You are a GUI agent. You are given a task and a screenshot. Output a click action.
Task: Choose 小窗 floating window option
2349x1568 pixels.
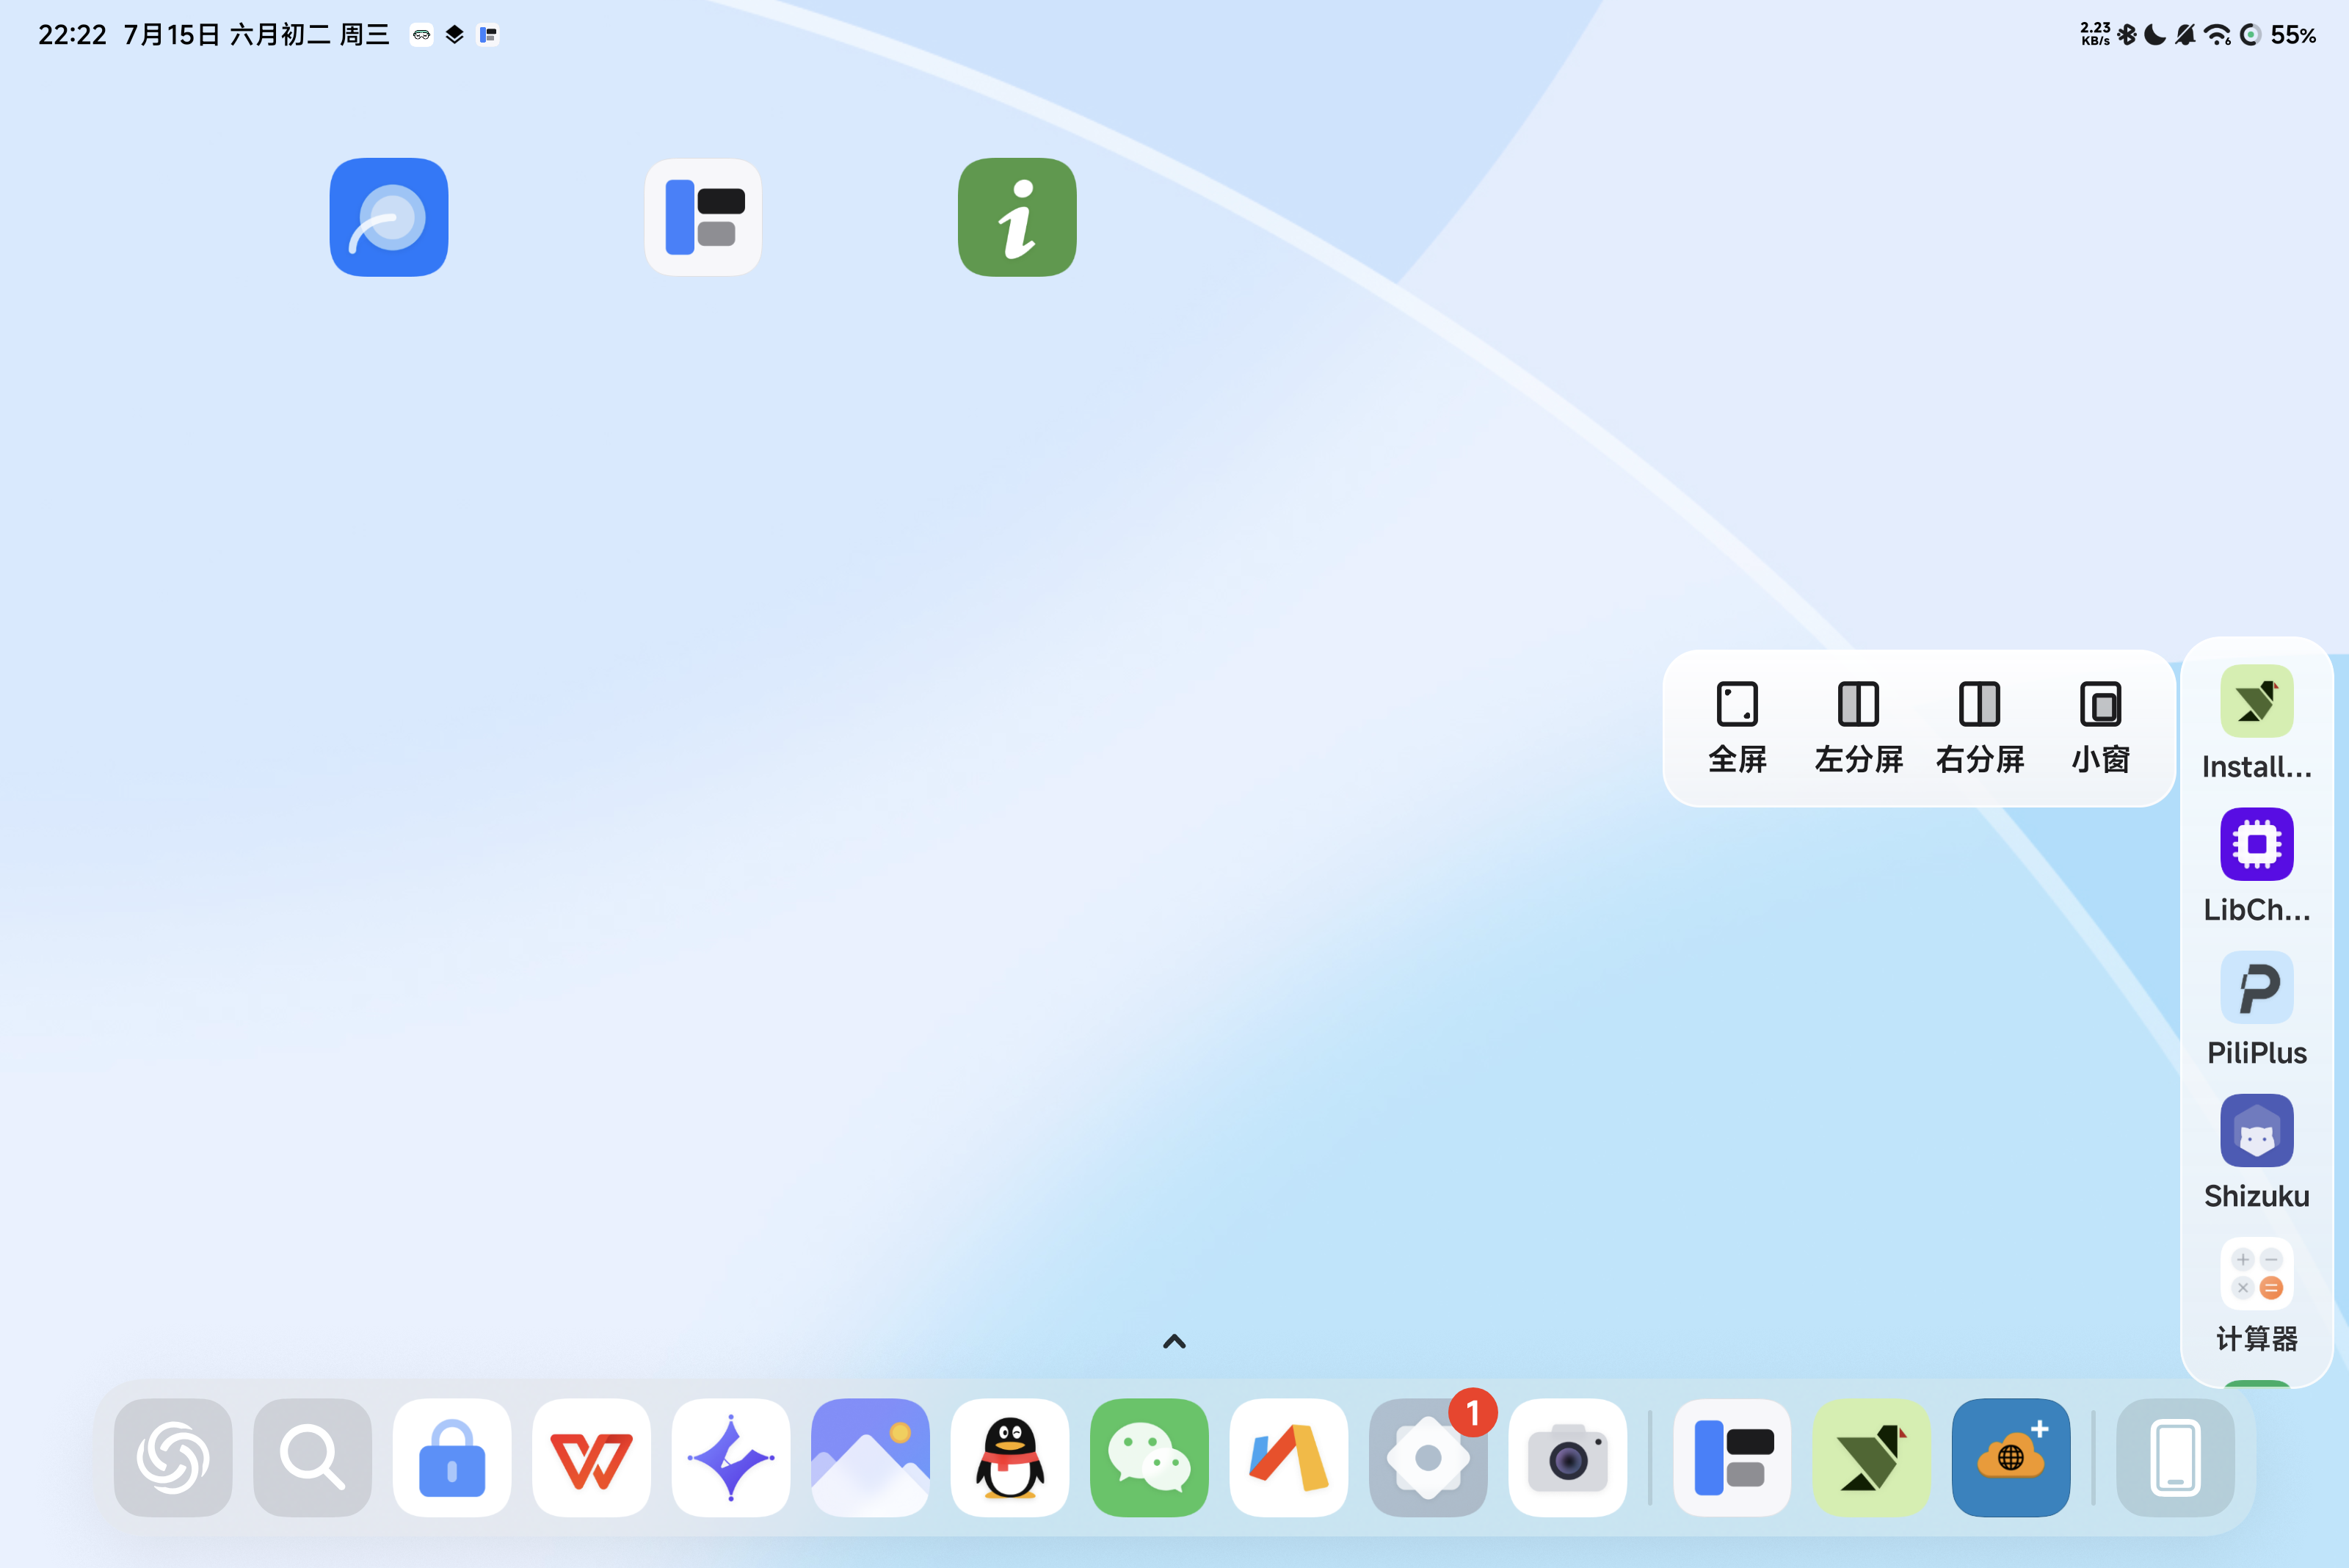pos(2100,727)
